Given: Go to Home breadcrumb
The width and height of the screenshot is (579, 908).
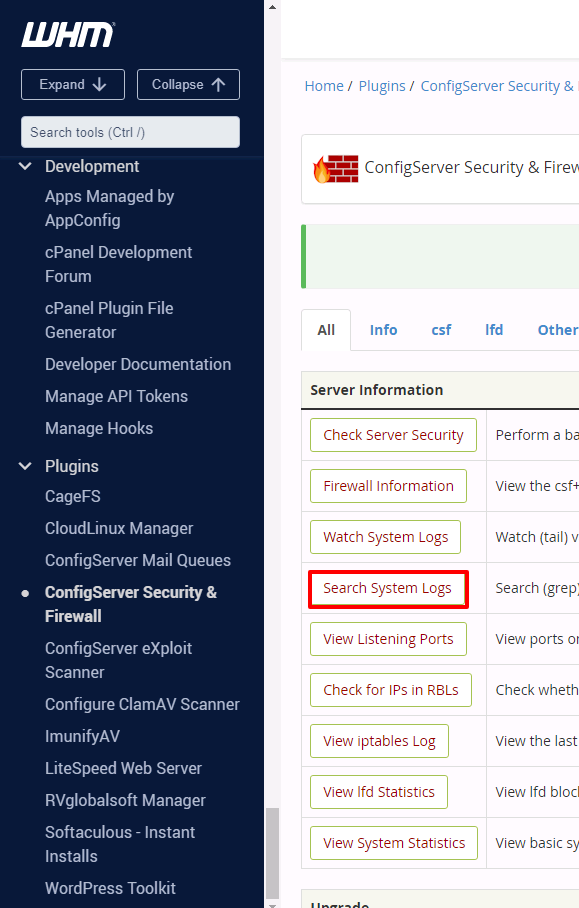Looking at the screenshot, I should point(324,86).
